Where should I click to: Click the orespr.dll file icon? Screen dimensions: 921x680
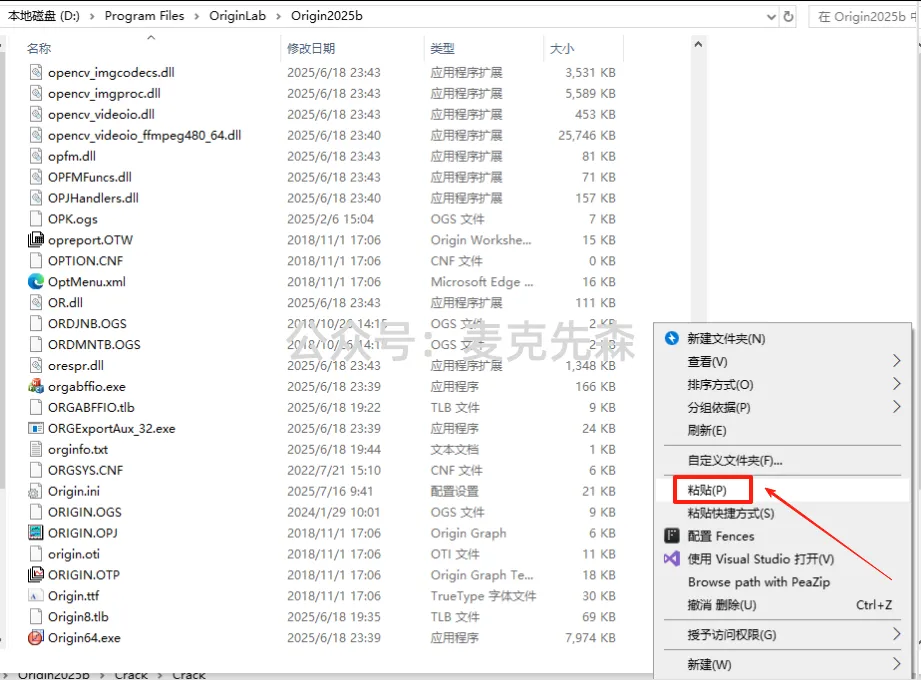(x=36, y=365)
